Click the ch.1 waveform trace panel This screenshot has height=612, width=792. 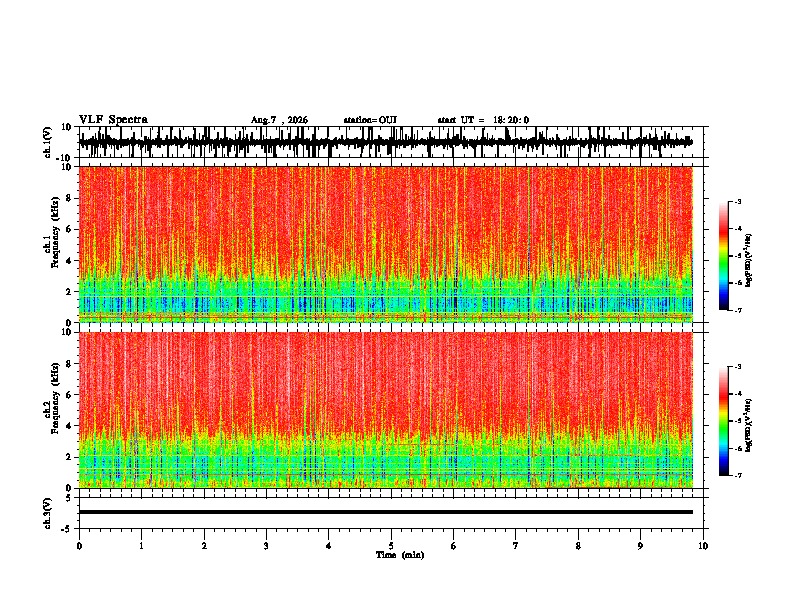(393, 142)
